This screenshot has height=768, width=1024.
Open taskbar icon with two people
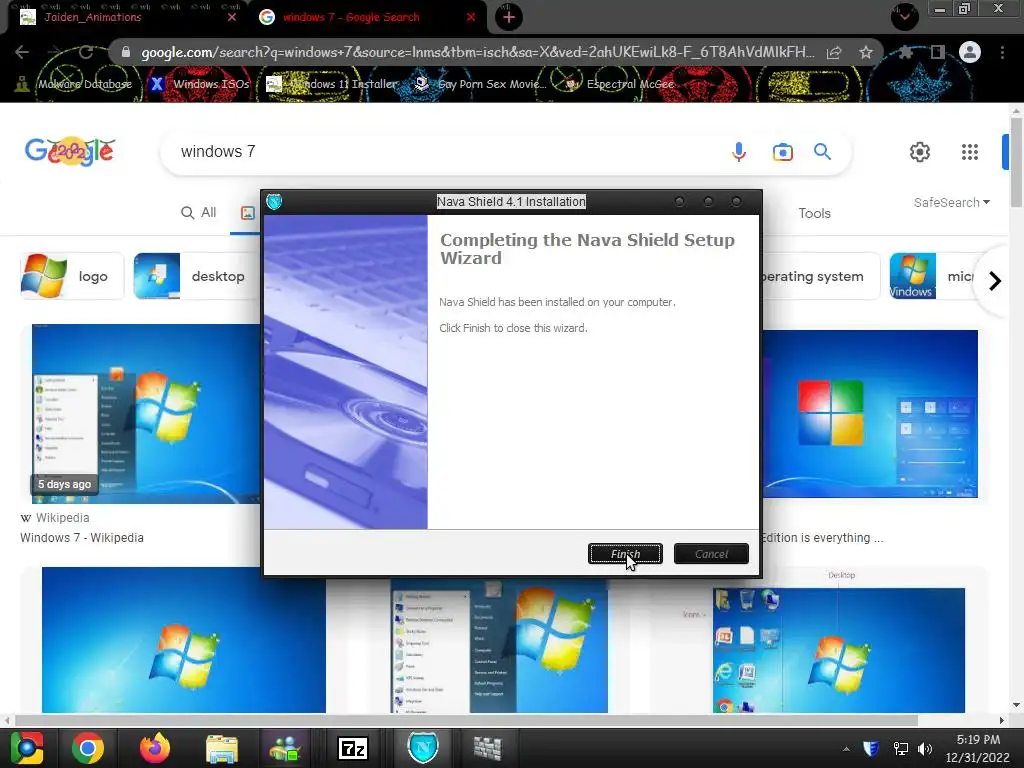click(285, 748)
